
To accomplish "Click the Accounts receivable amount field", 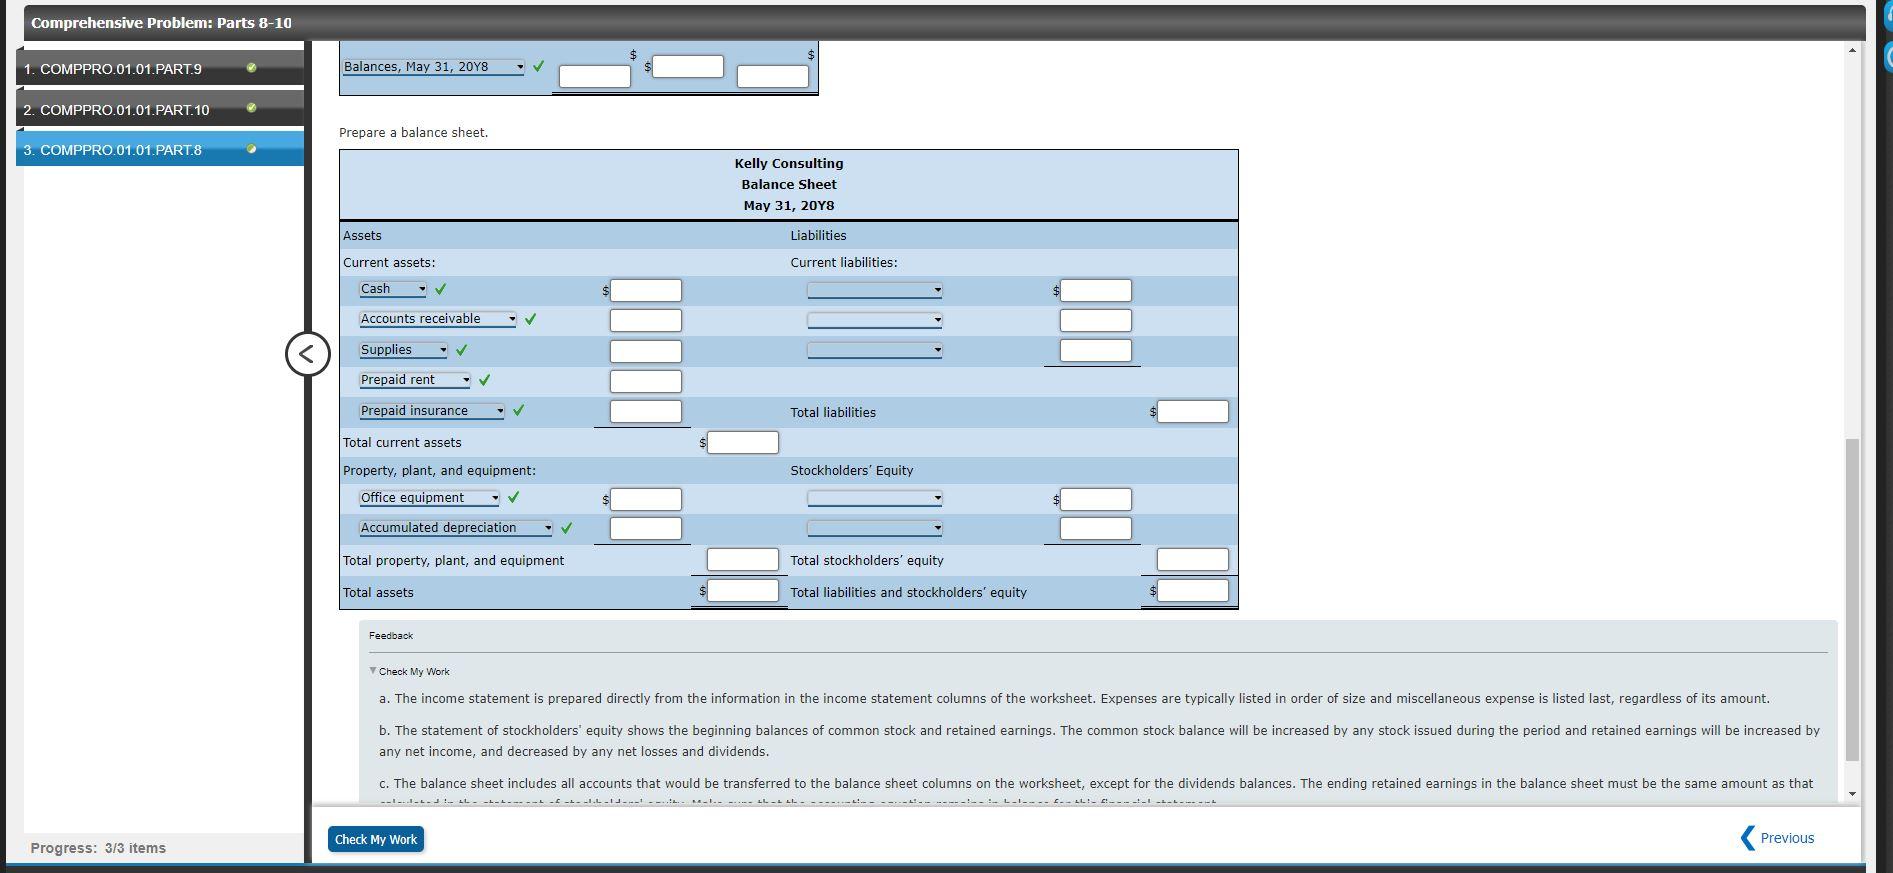I will pyautogui.click(x=646, y=320).
